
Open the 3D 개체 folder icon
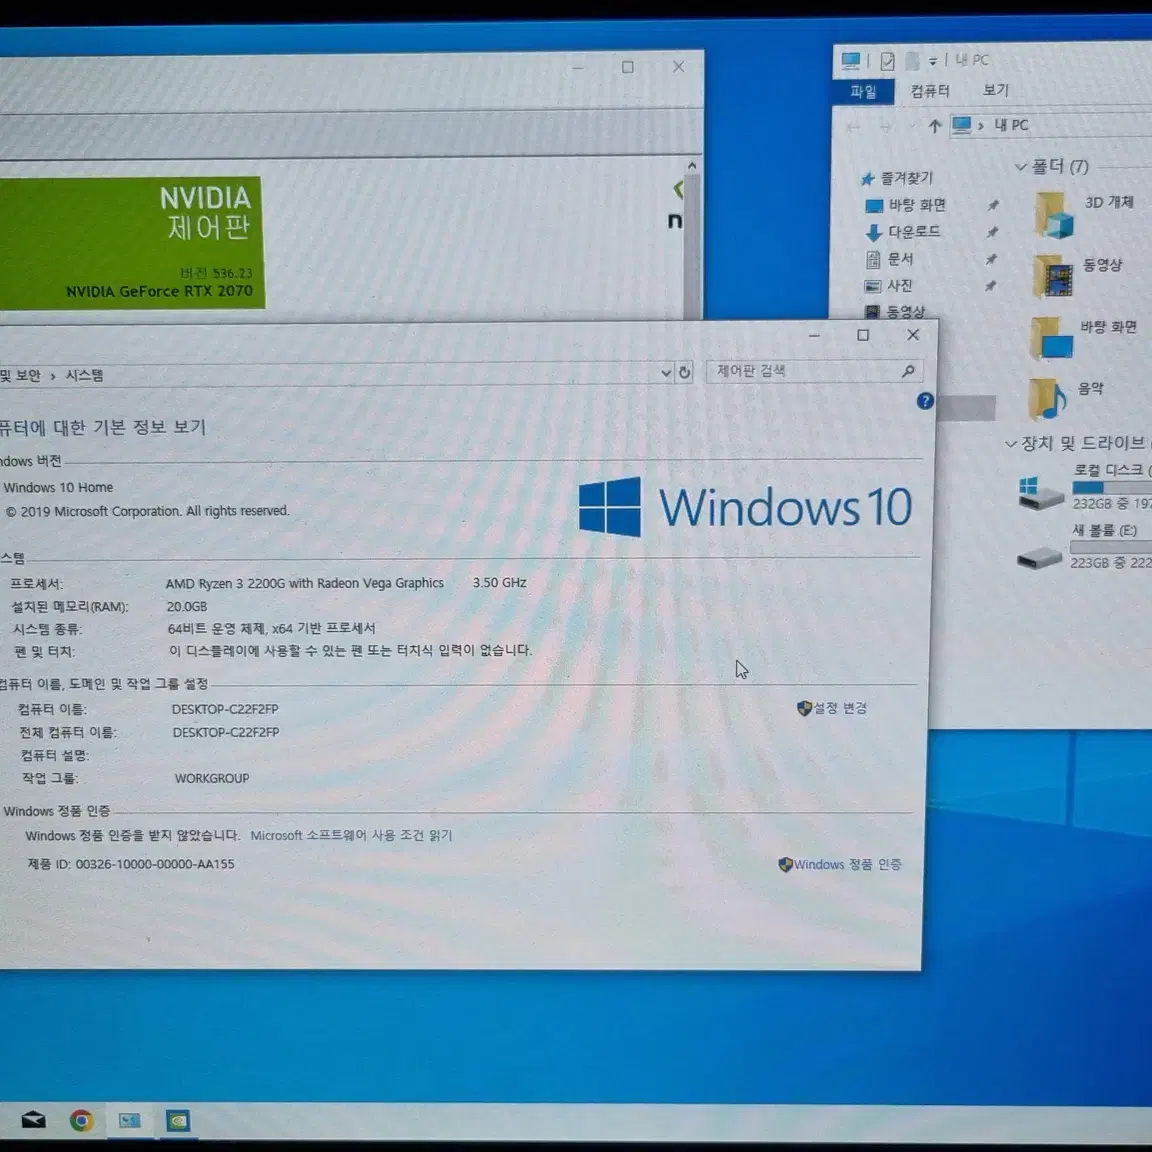(1054, 214)
